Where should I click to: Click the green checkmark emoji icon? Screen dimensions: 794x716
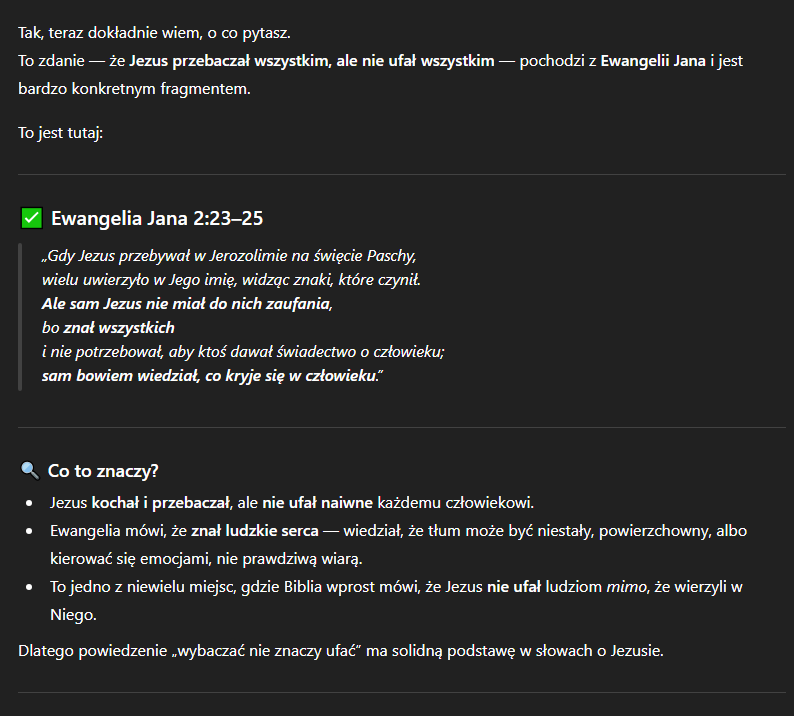[31, 218]
